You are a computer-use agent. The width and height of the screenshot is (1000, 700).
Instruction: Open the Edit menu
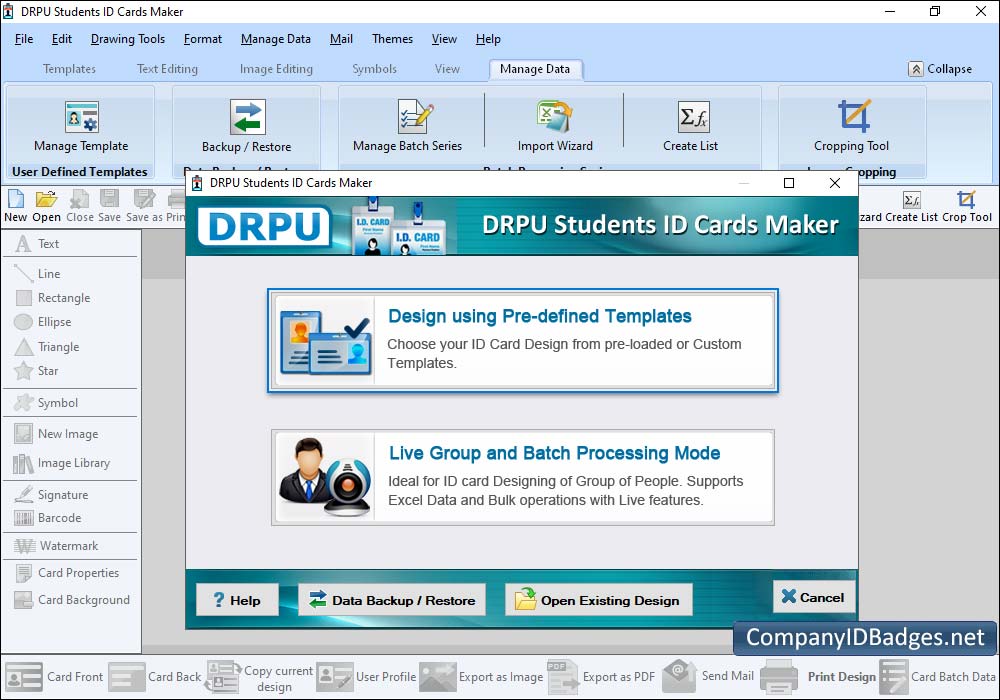point(62,39)
